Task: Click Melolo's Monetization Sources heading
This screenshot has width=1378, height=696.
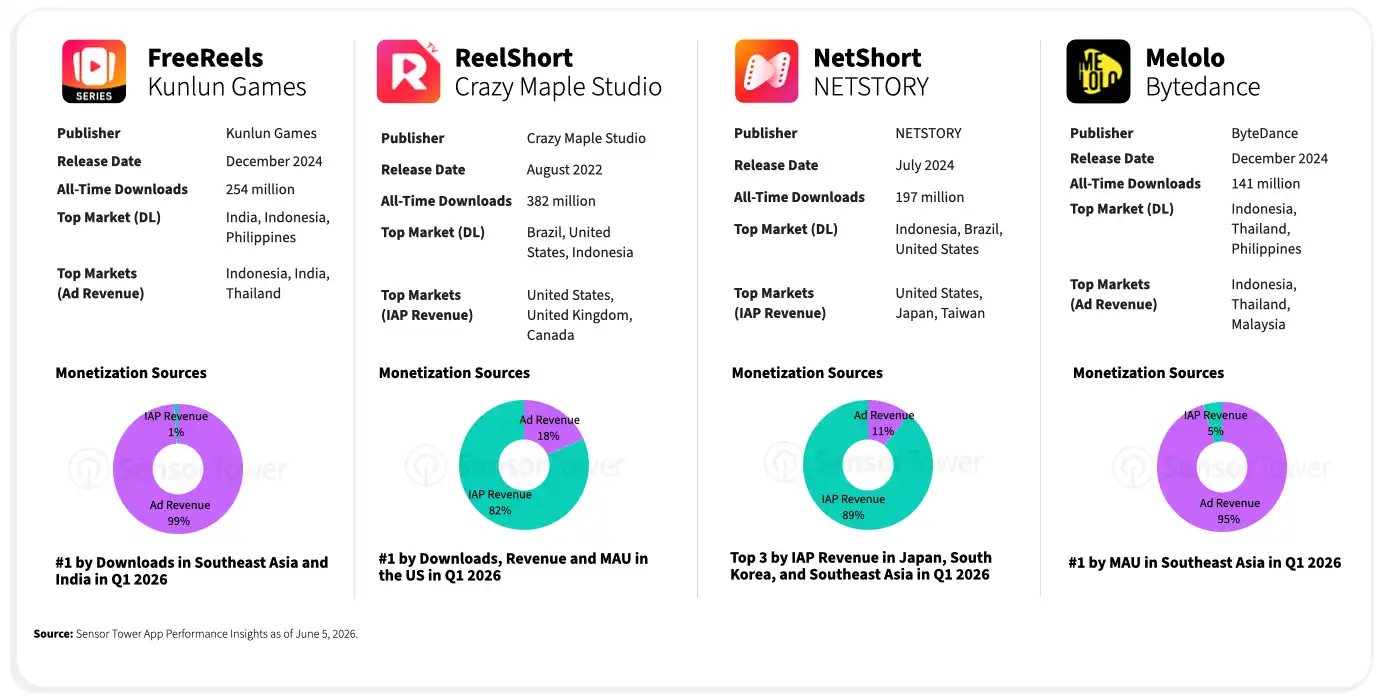Action: click(x=1148, y=373)
